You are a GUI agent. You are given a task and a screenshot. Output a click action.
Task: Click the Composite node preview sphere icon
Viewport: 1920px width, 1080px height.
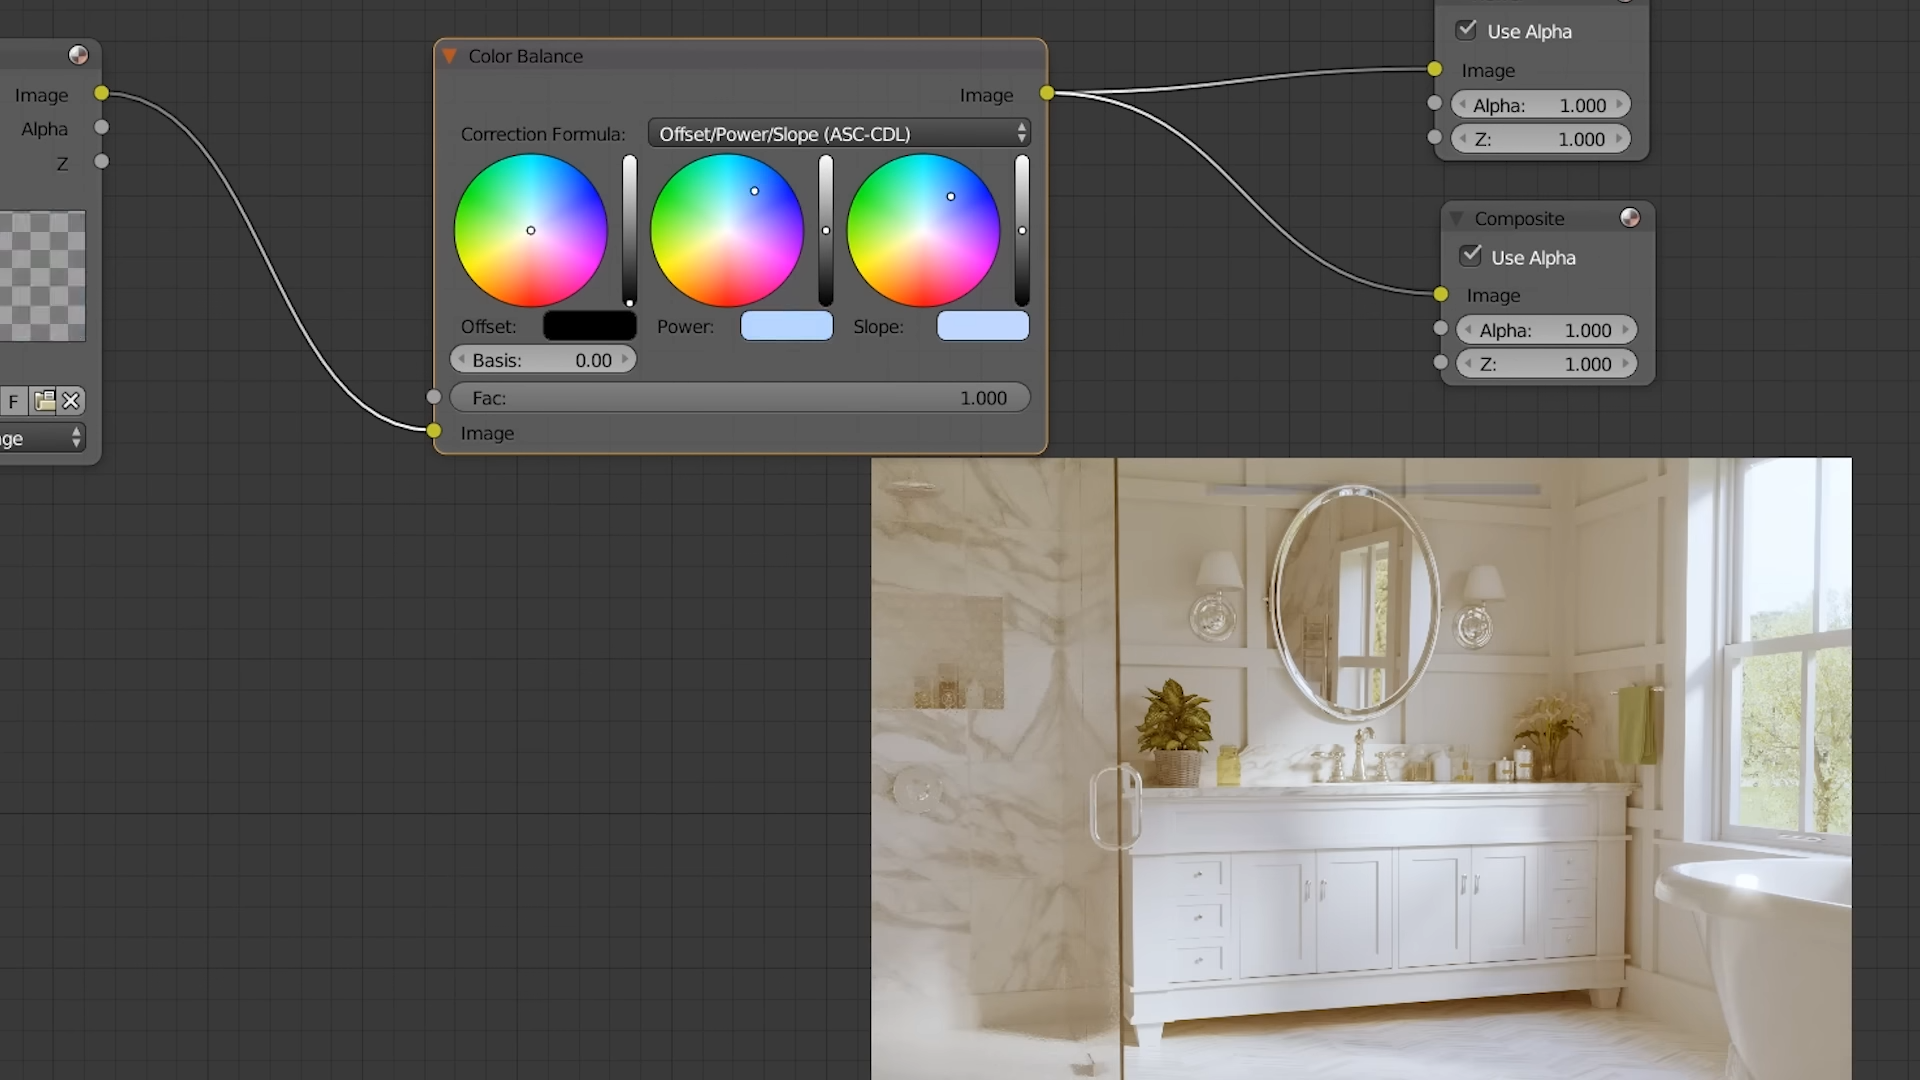pyautogui.click(x=1630, y=218)
